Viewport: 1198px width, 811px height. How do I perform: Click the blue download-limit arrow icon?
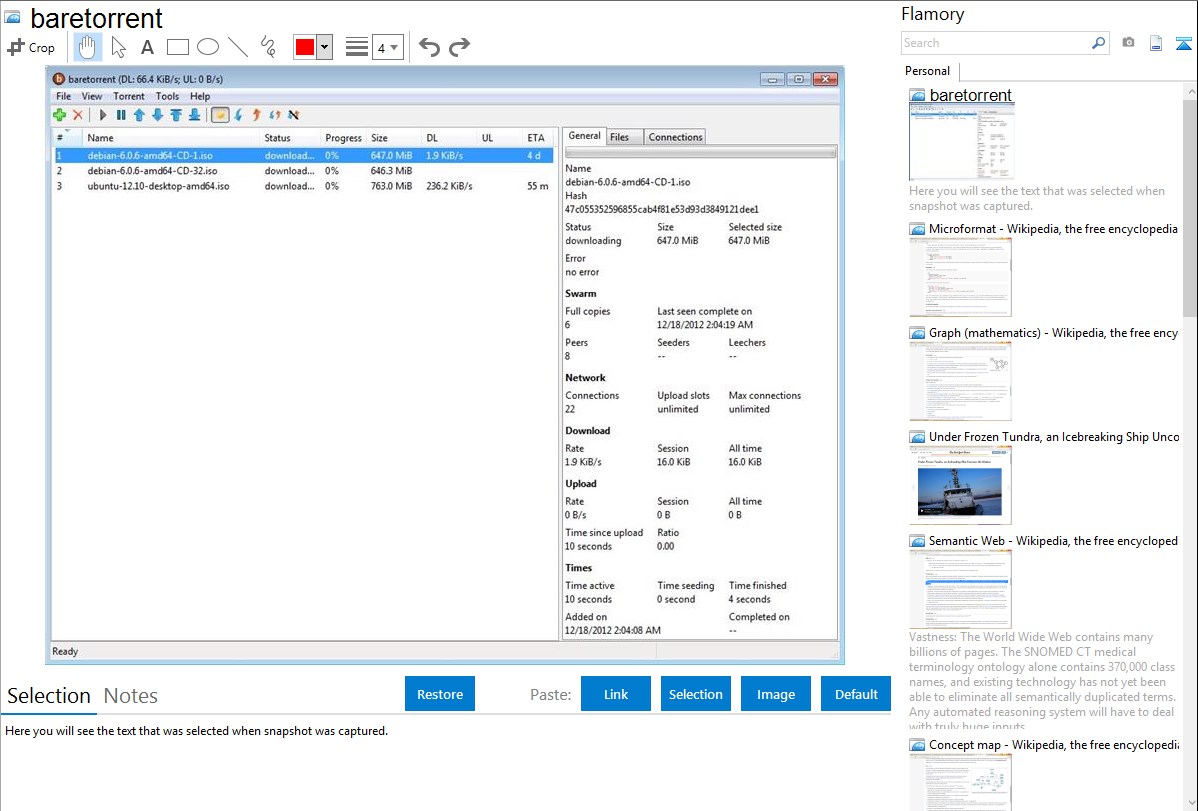pyautogui.click(x=238, y=115)
